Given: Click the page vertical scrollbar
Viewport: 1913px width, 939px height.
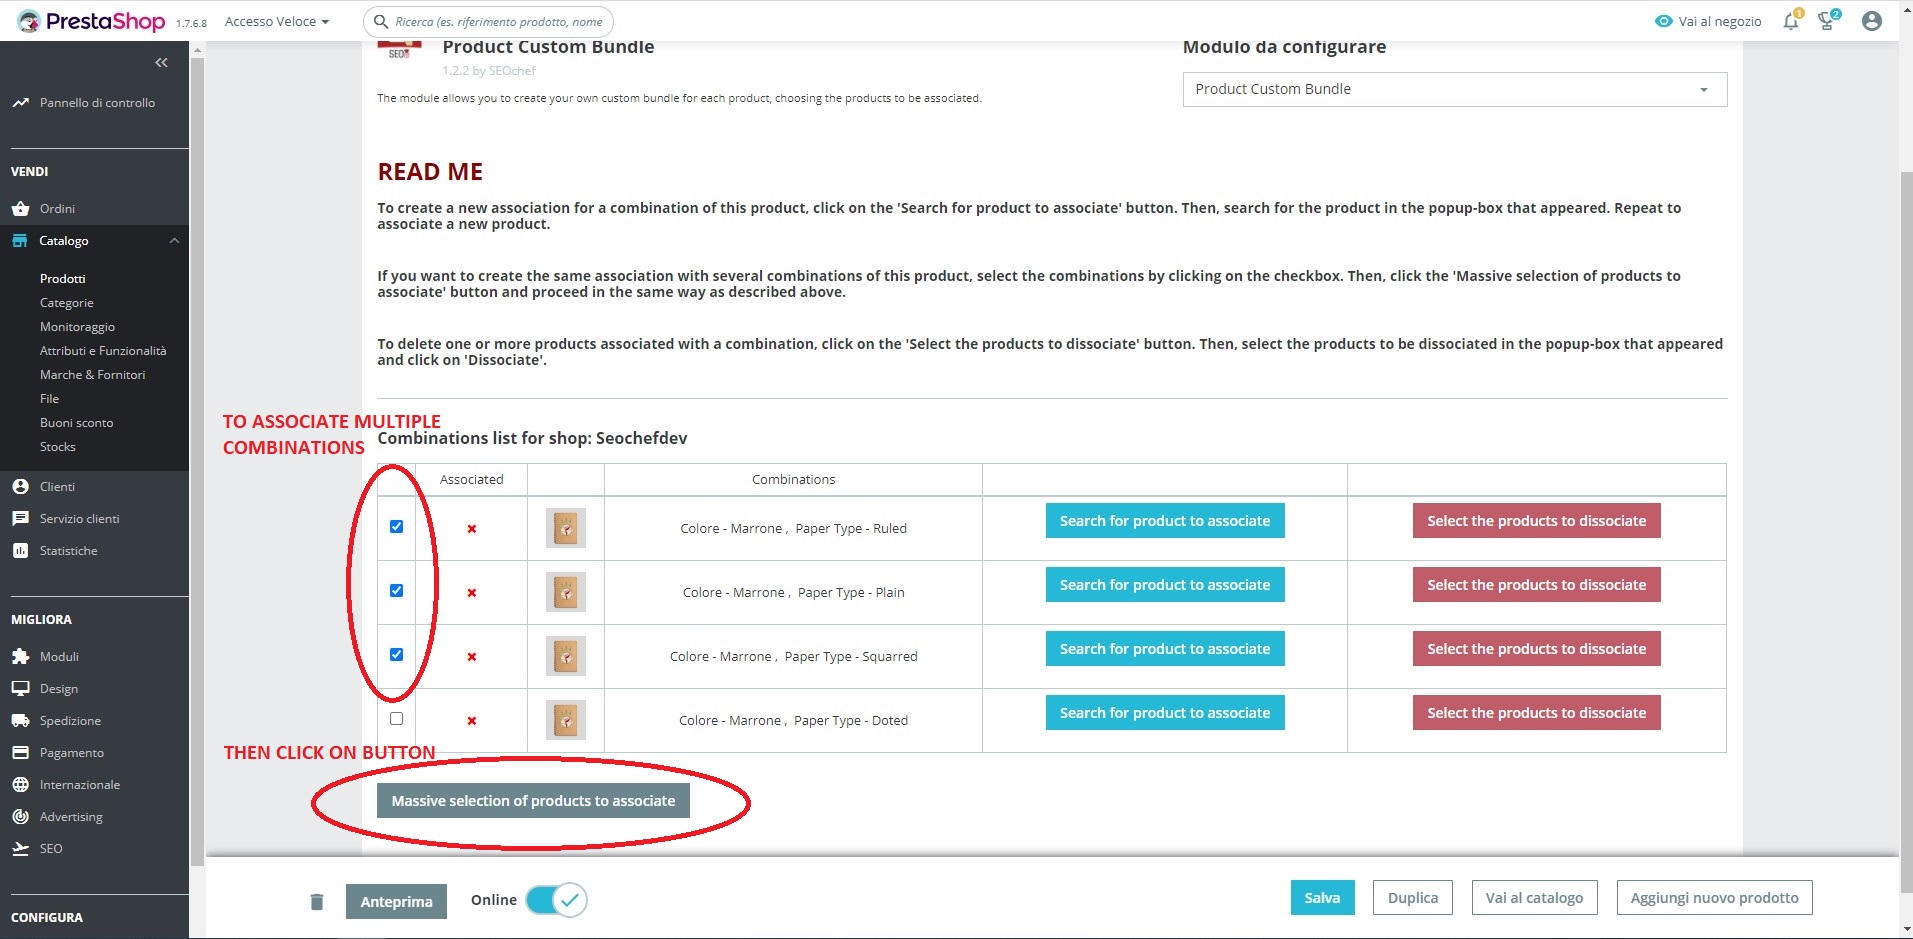Looking at the screenshot, I should [1906, 530].
